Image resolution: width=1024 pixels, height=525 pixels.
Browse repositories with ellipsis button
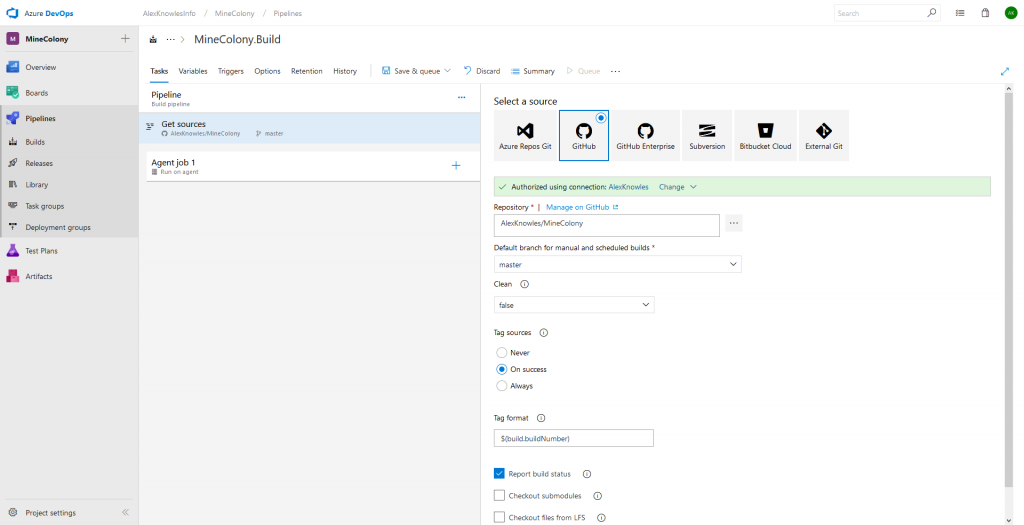click(733, 223)
